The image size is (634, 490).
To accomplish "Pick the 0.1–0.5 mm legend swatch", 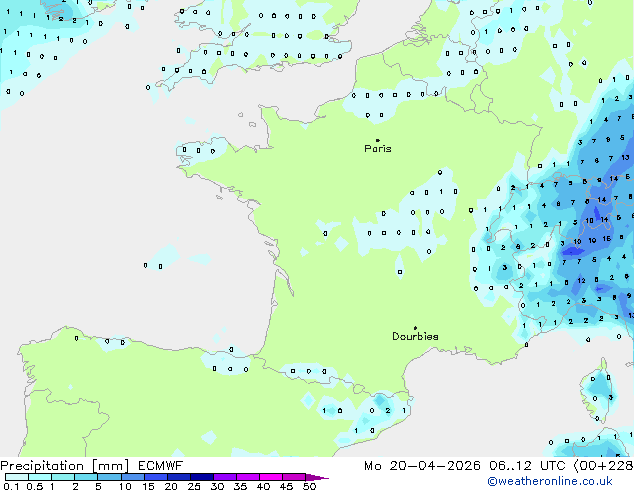I will 17,477.
